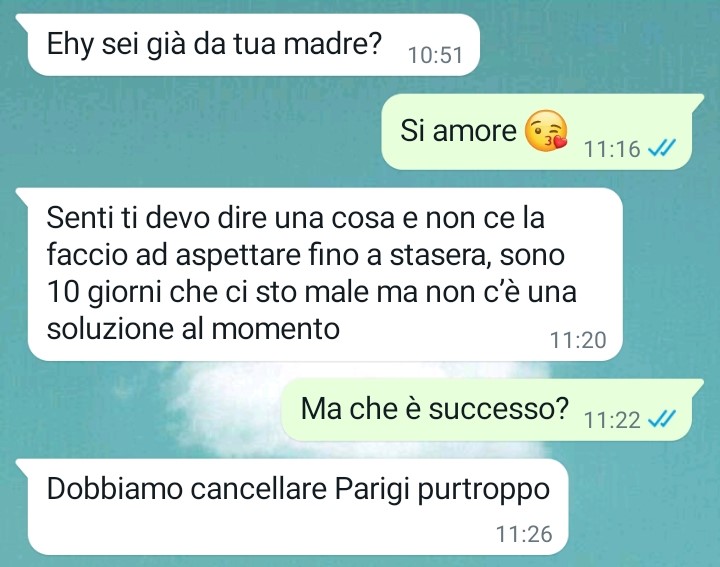The width and height of the screenshot is (720, 567).
Task: Click the word "successo?" in green bubble
Action: point(499,409)
